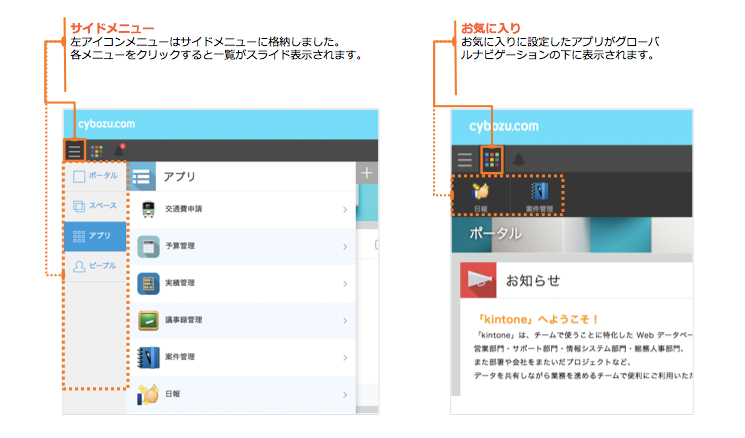Expand the 議事録管理 row chevron
Image resolution: width=745 pixels, height=438 pixels.
345,320
